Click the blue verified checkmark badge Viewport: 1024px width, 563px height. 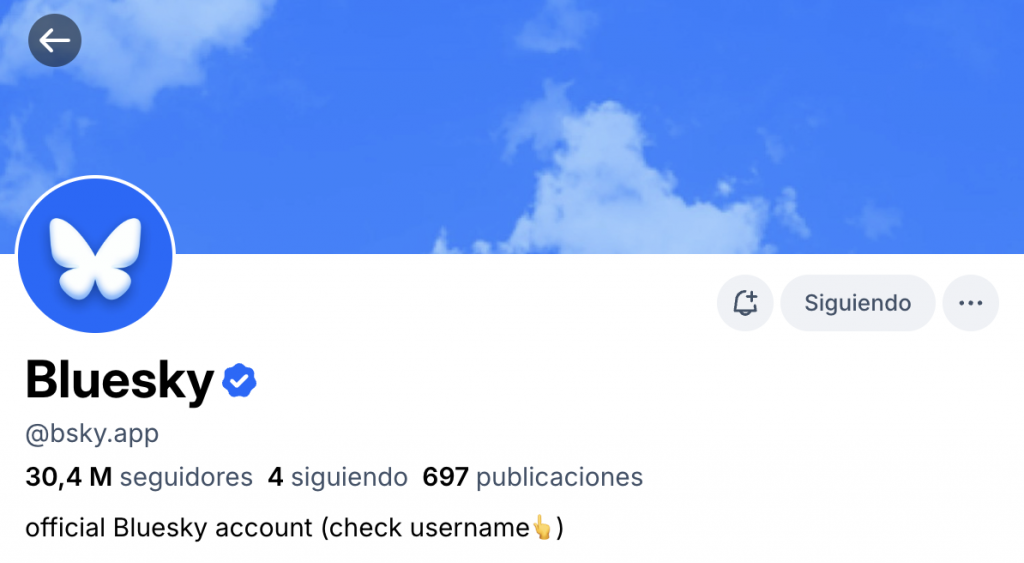tap(239, 381)
